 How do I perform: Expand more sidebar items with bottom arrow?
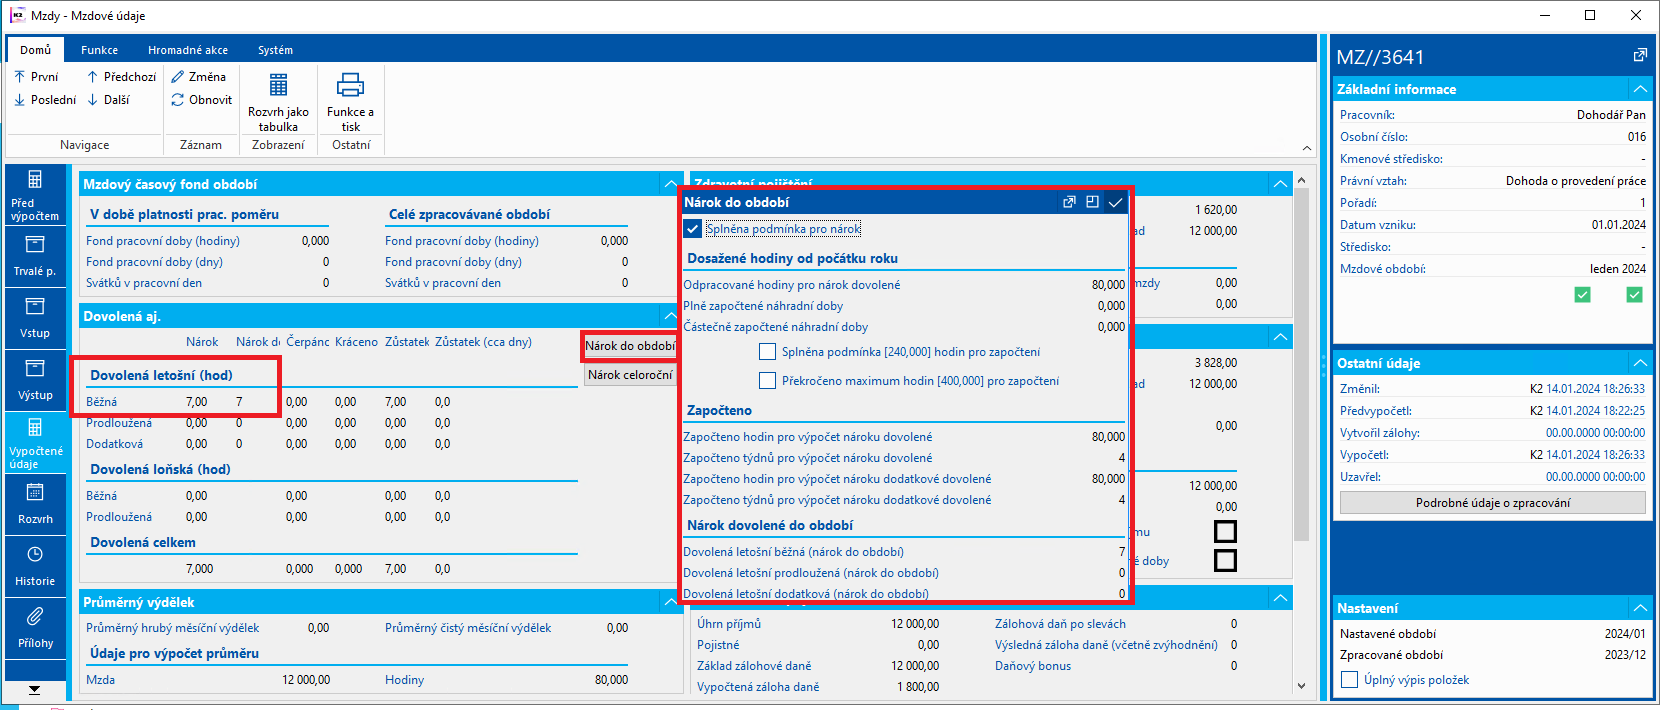pos(35,689)
